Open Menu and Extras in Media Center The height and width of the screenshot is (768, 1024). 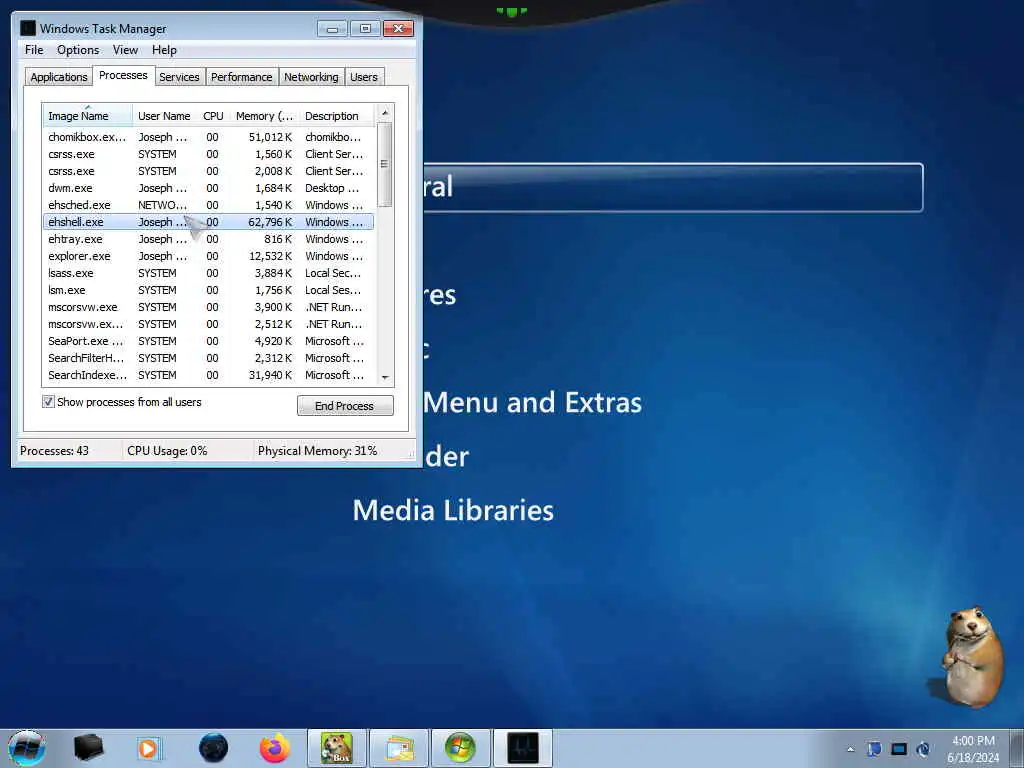coord(532,402)
